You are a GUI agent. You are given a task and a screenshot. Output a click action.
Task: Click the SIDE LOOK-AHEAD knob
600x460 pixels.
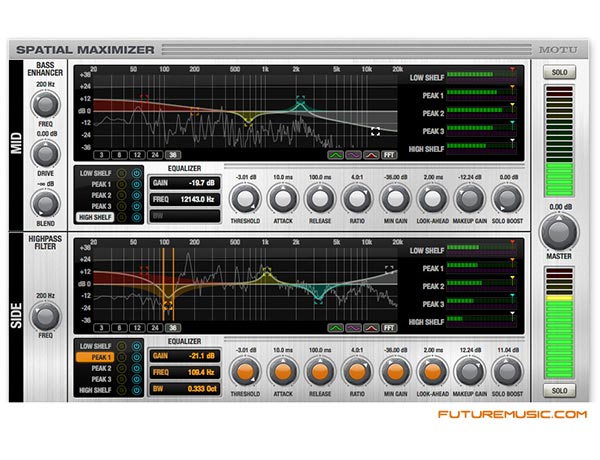[433, 372]
